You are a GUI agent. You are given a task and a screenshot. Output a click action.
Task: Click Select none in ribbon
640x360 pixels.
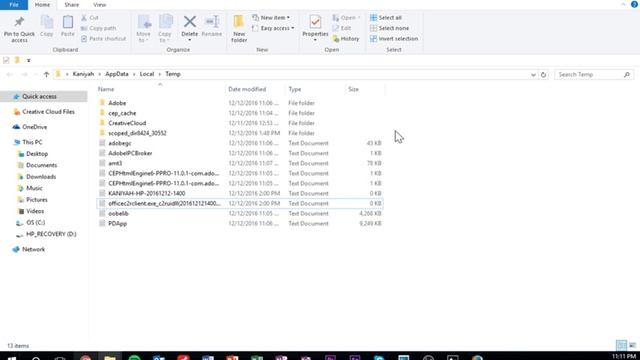click(389, 28)
